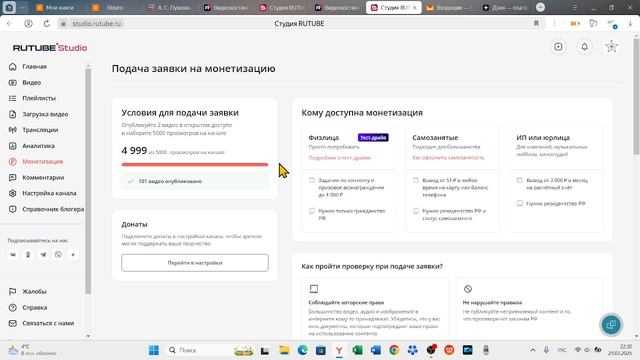Click the Монетизация sidebar icon
Image resolution: width=640 pixels, height=360 pixels.
pos(13,162)
